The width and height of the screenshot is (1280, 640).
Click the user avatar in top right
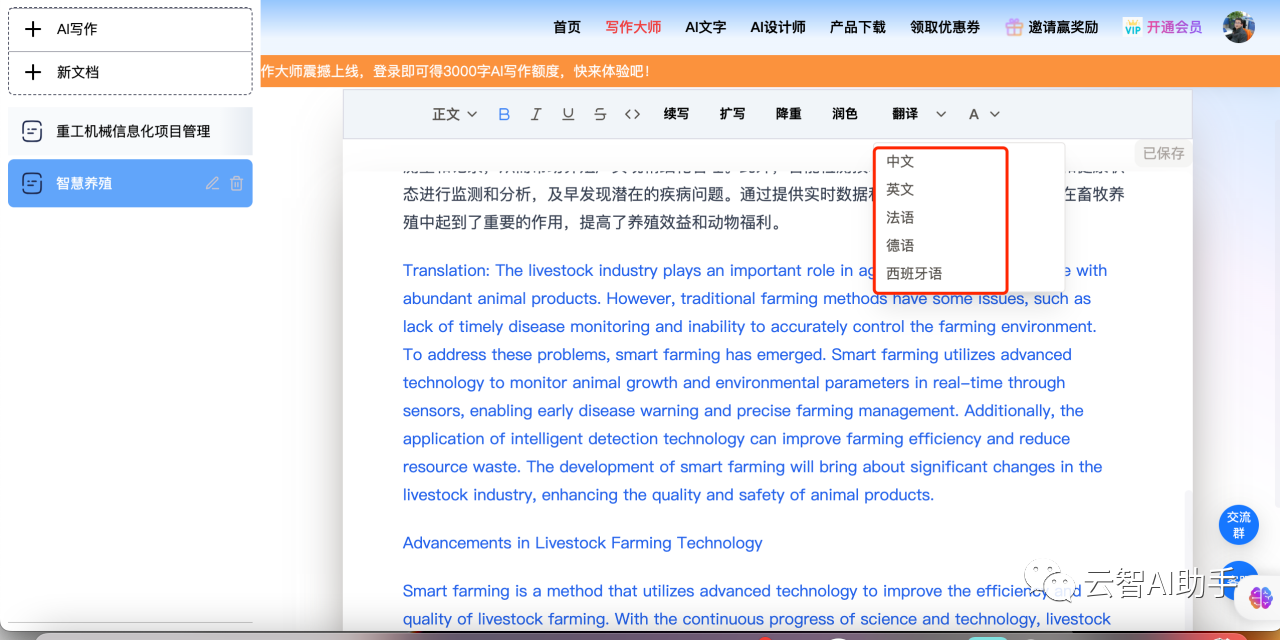click(x=1238, y=26)
